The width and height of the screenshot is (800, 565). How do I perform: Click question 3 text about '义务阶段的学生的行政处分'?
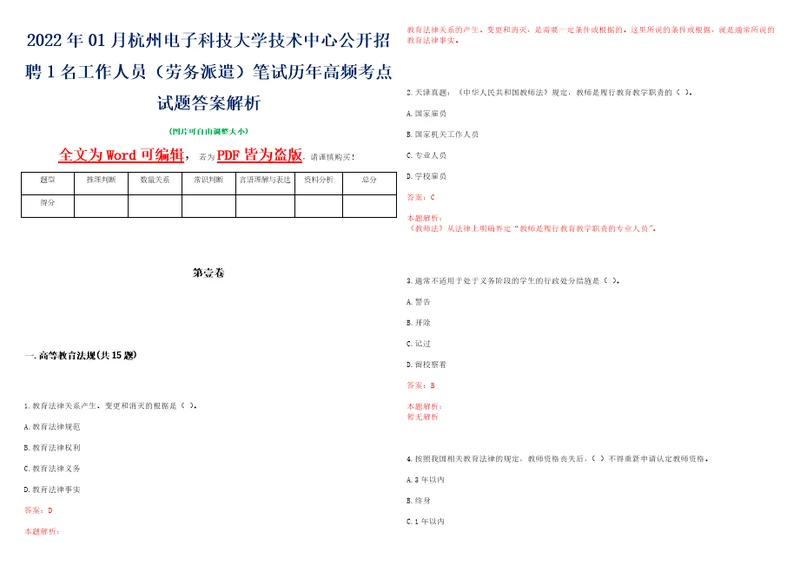513,281
